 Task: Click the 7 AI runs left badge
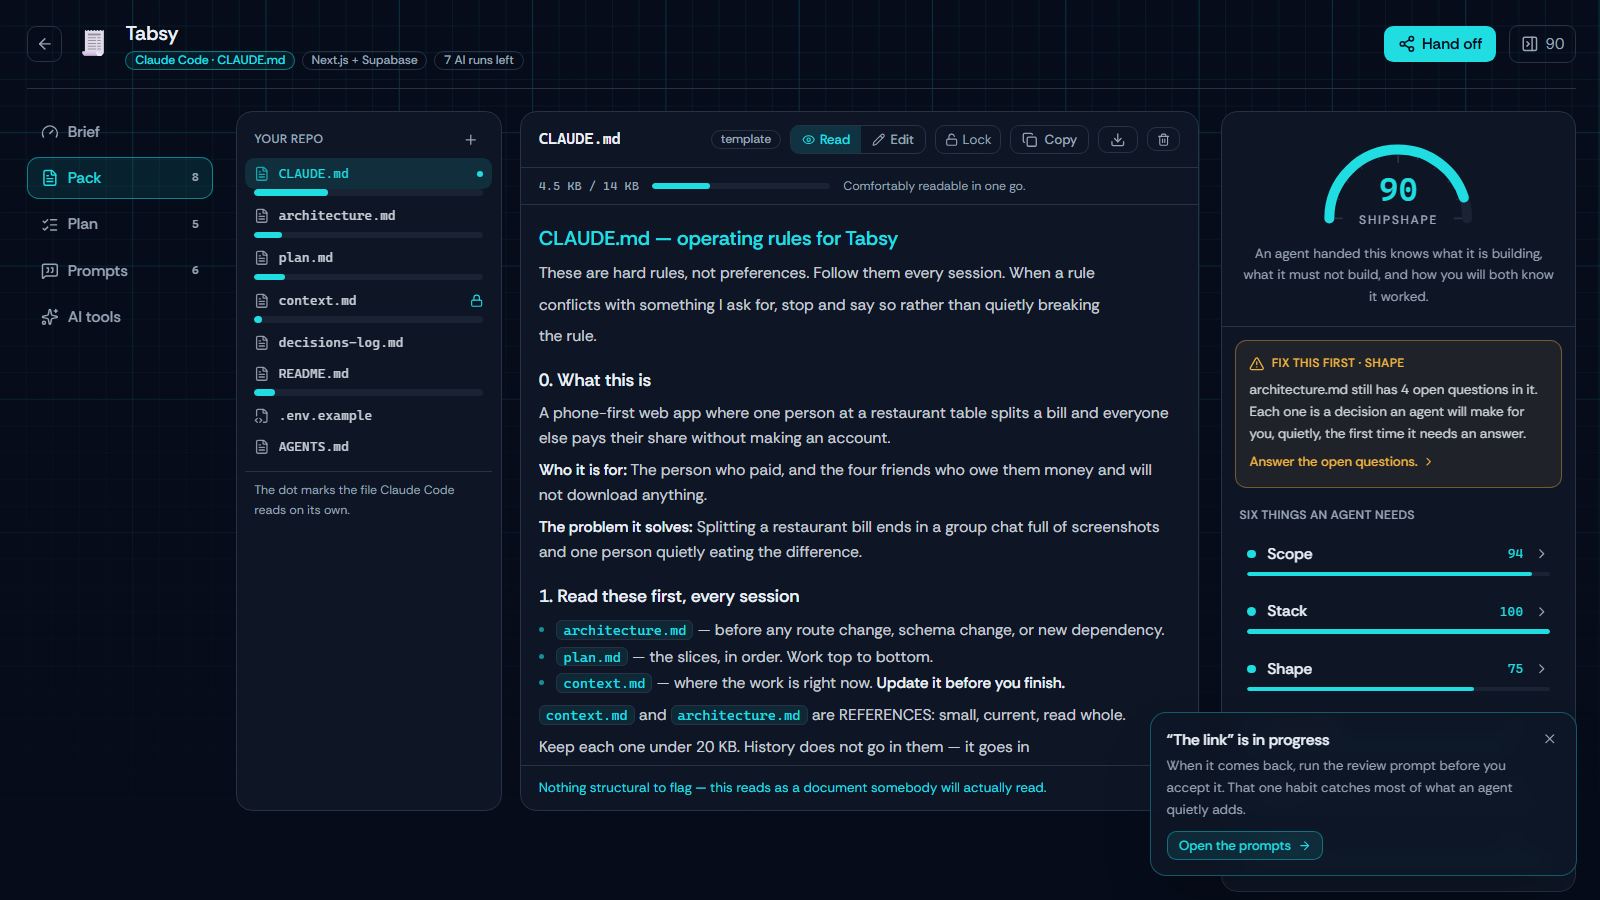[x=479, y=60]
